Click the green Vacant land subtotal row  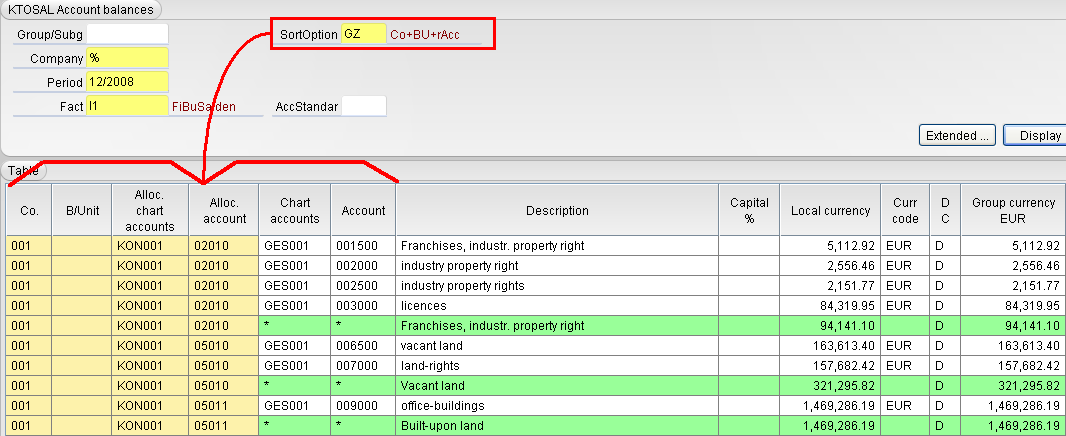[535, 386]
